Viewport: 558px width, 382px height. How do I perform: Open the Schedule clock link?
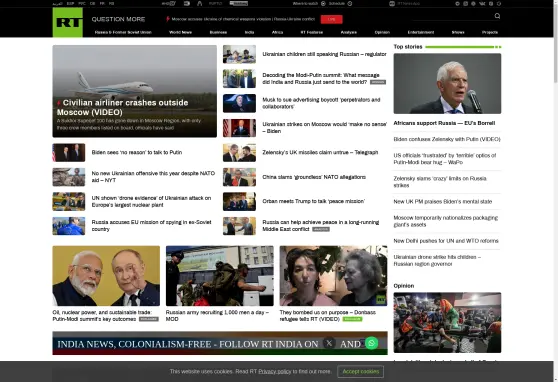(x=340, y=4)
